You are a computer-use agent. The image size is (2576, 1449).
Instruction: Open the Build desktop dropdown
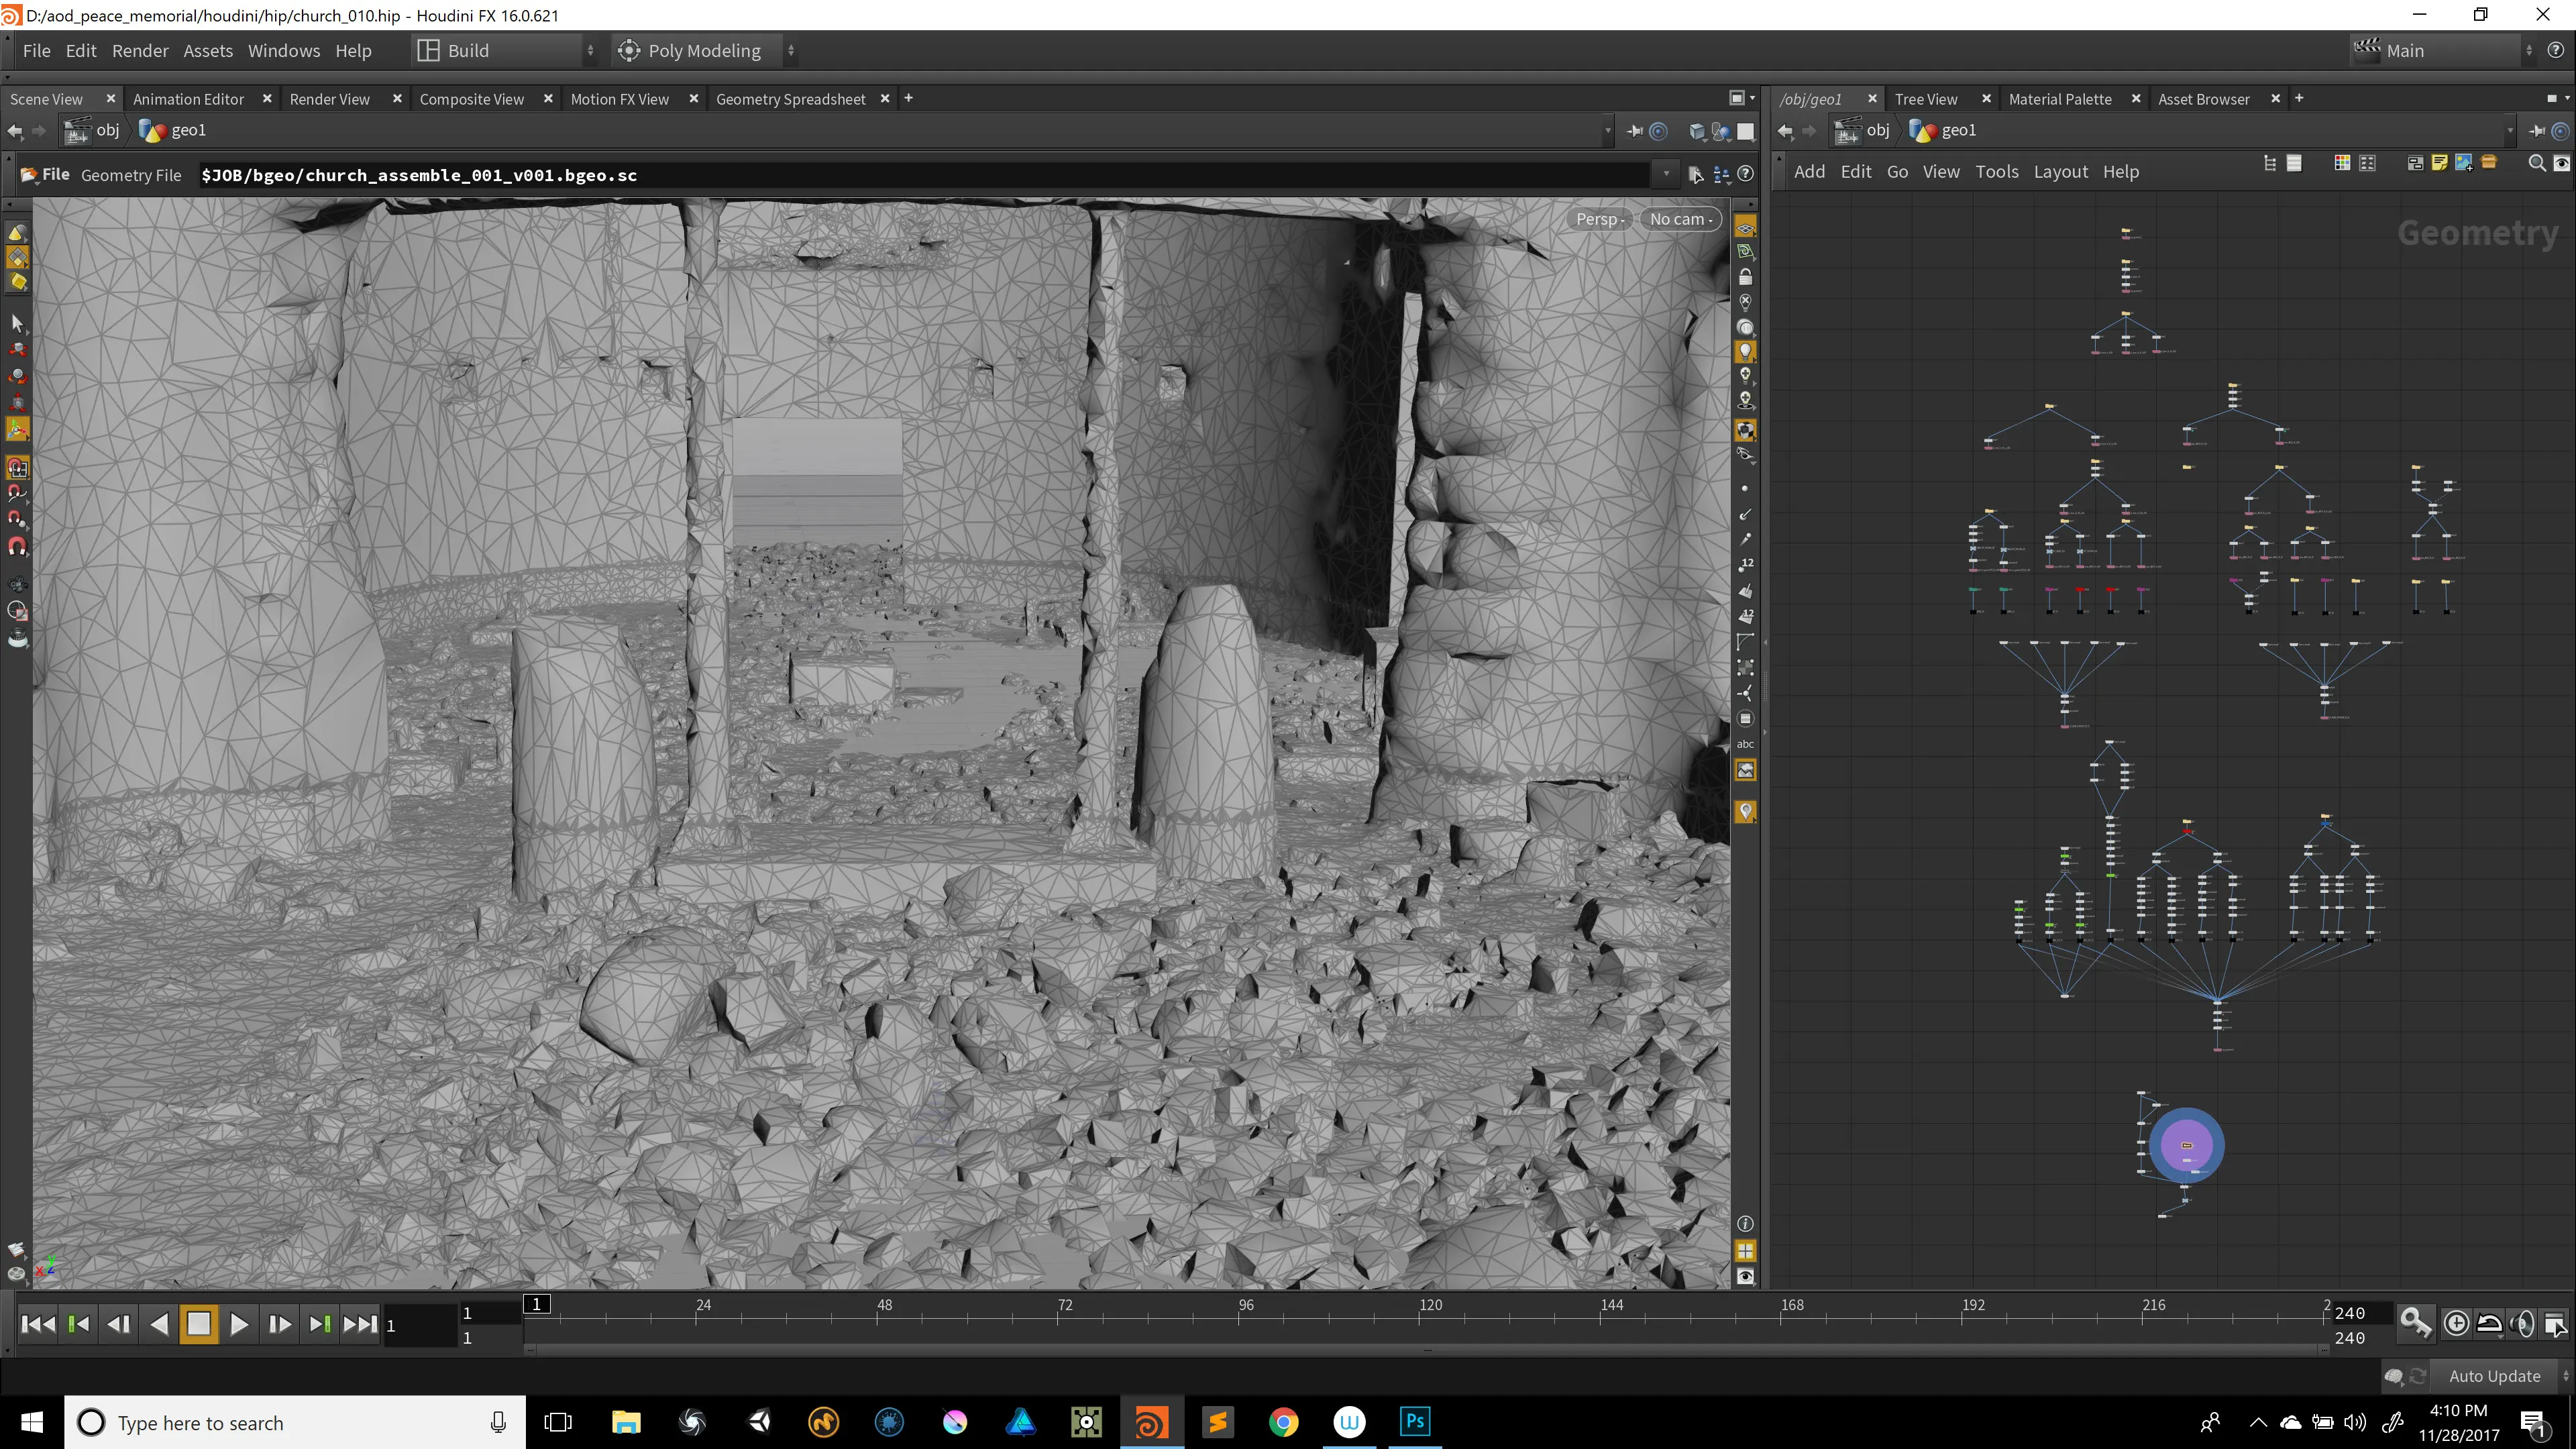click(x=506, y=50)
